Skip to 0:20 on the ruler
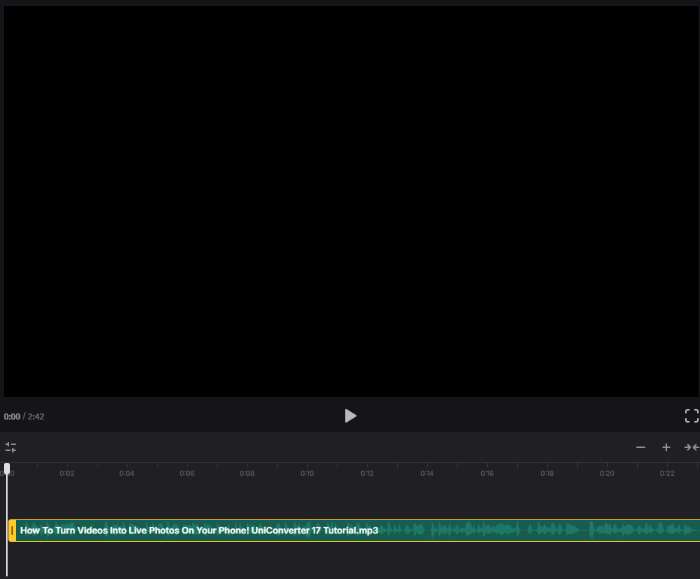 pos(607,473)
